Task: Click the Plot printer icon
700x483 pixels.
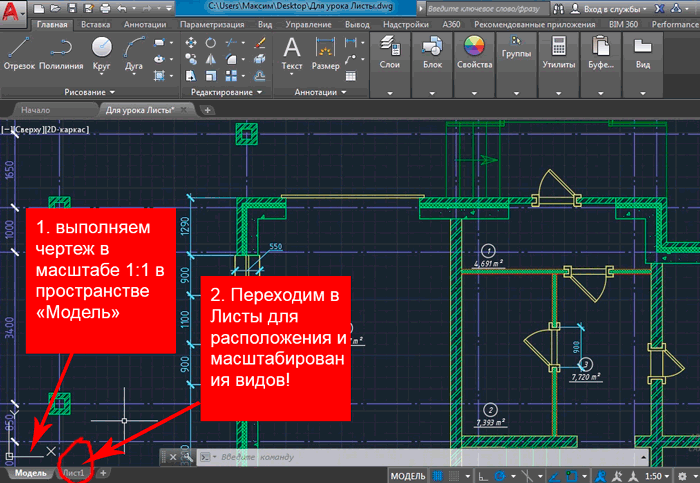Action: click(x=105, y=8)
